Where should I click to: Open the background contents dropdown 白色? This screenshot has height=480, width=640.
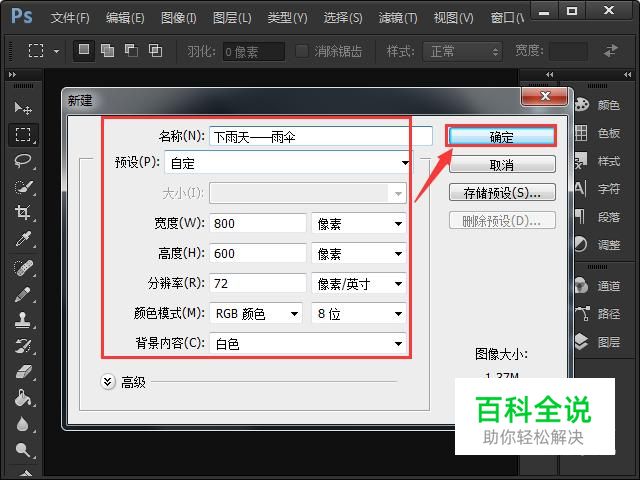pos(308,344)
